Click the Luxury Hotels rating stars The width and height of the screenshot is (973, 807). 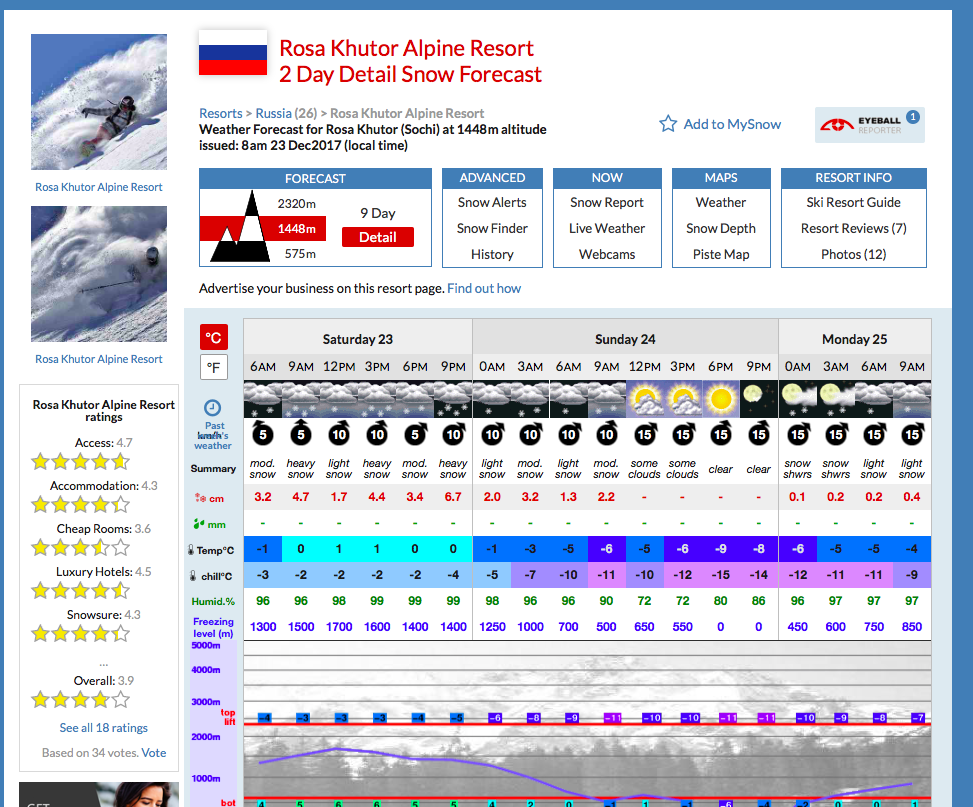coord(81,590)
